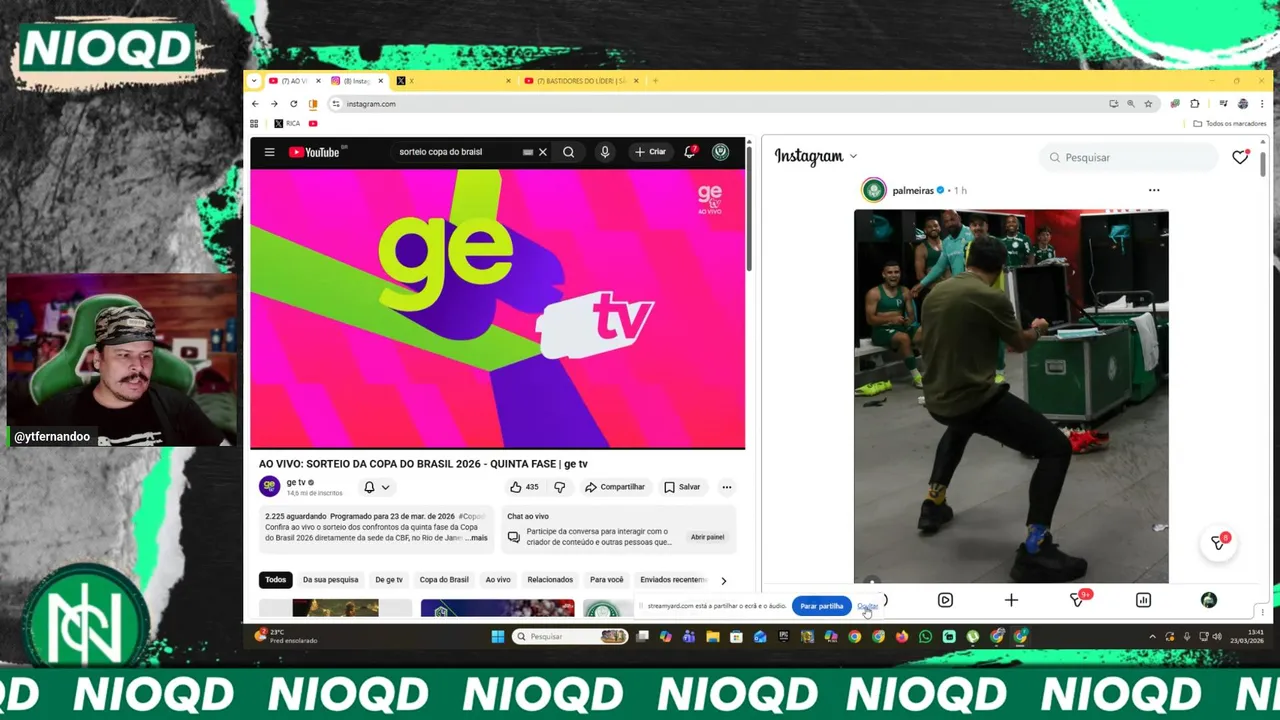Click the Windows taskbar Pesquisar box
The image size is (1280, 720).
point(570,636)
